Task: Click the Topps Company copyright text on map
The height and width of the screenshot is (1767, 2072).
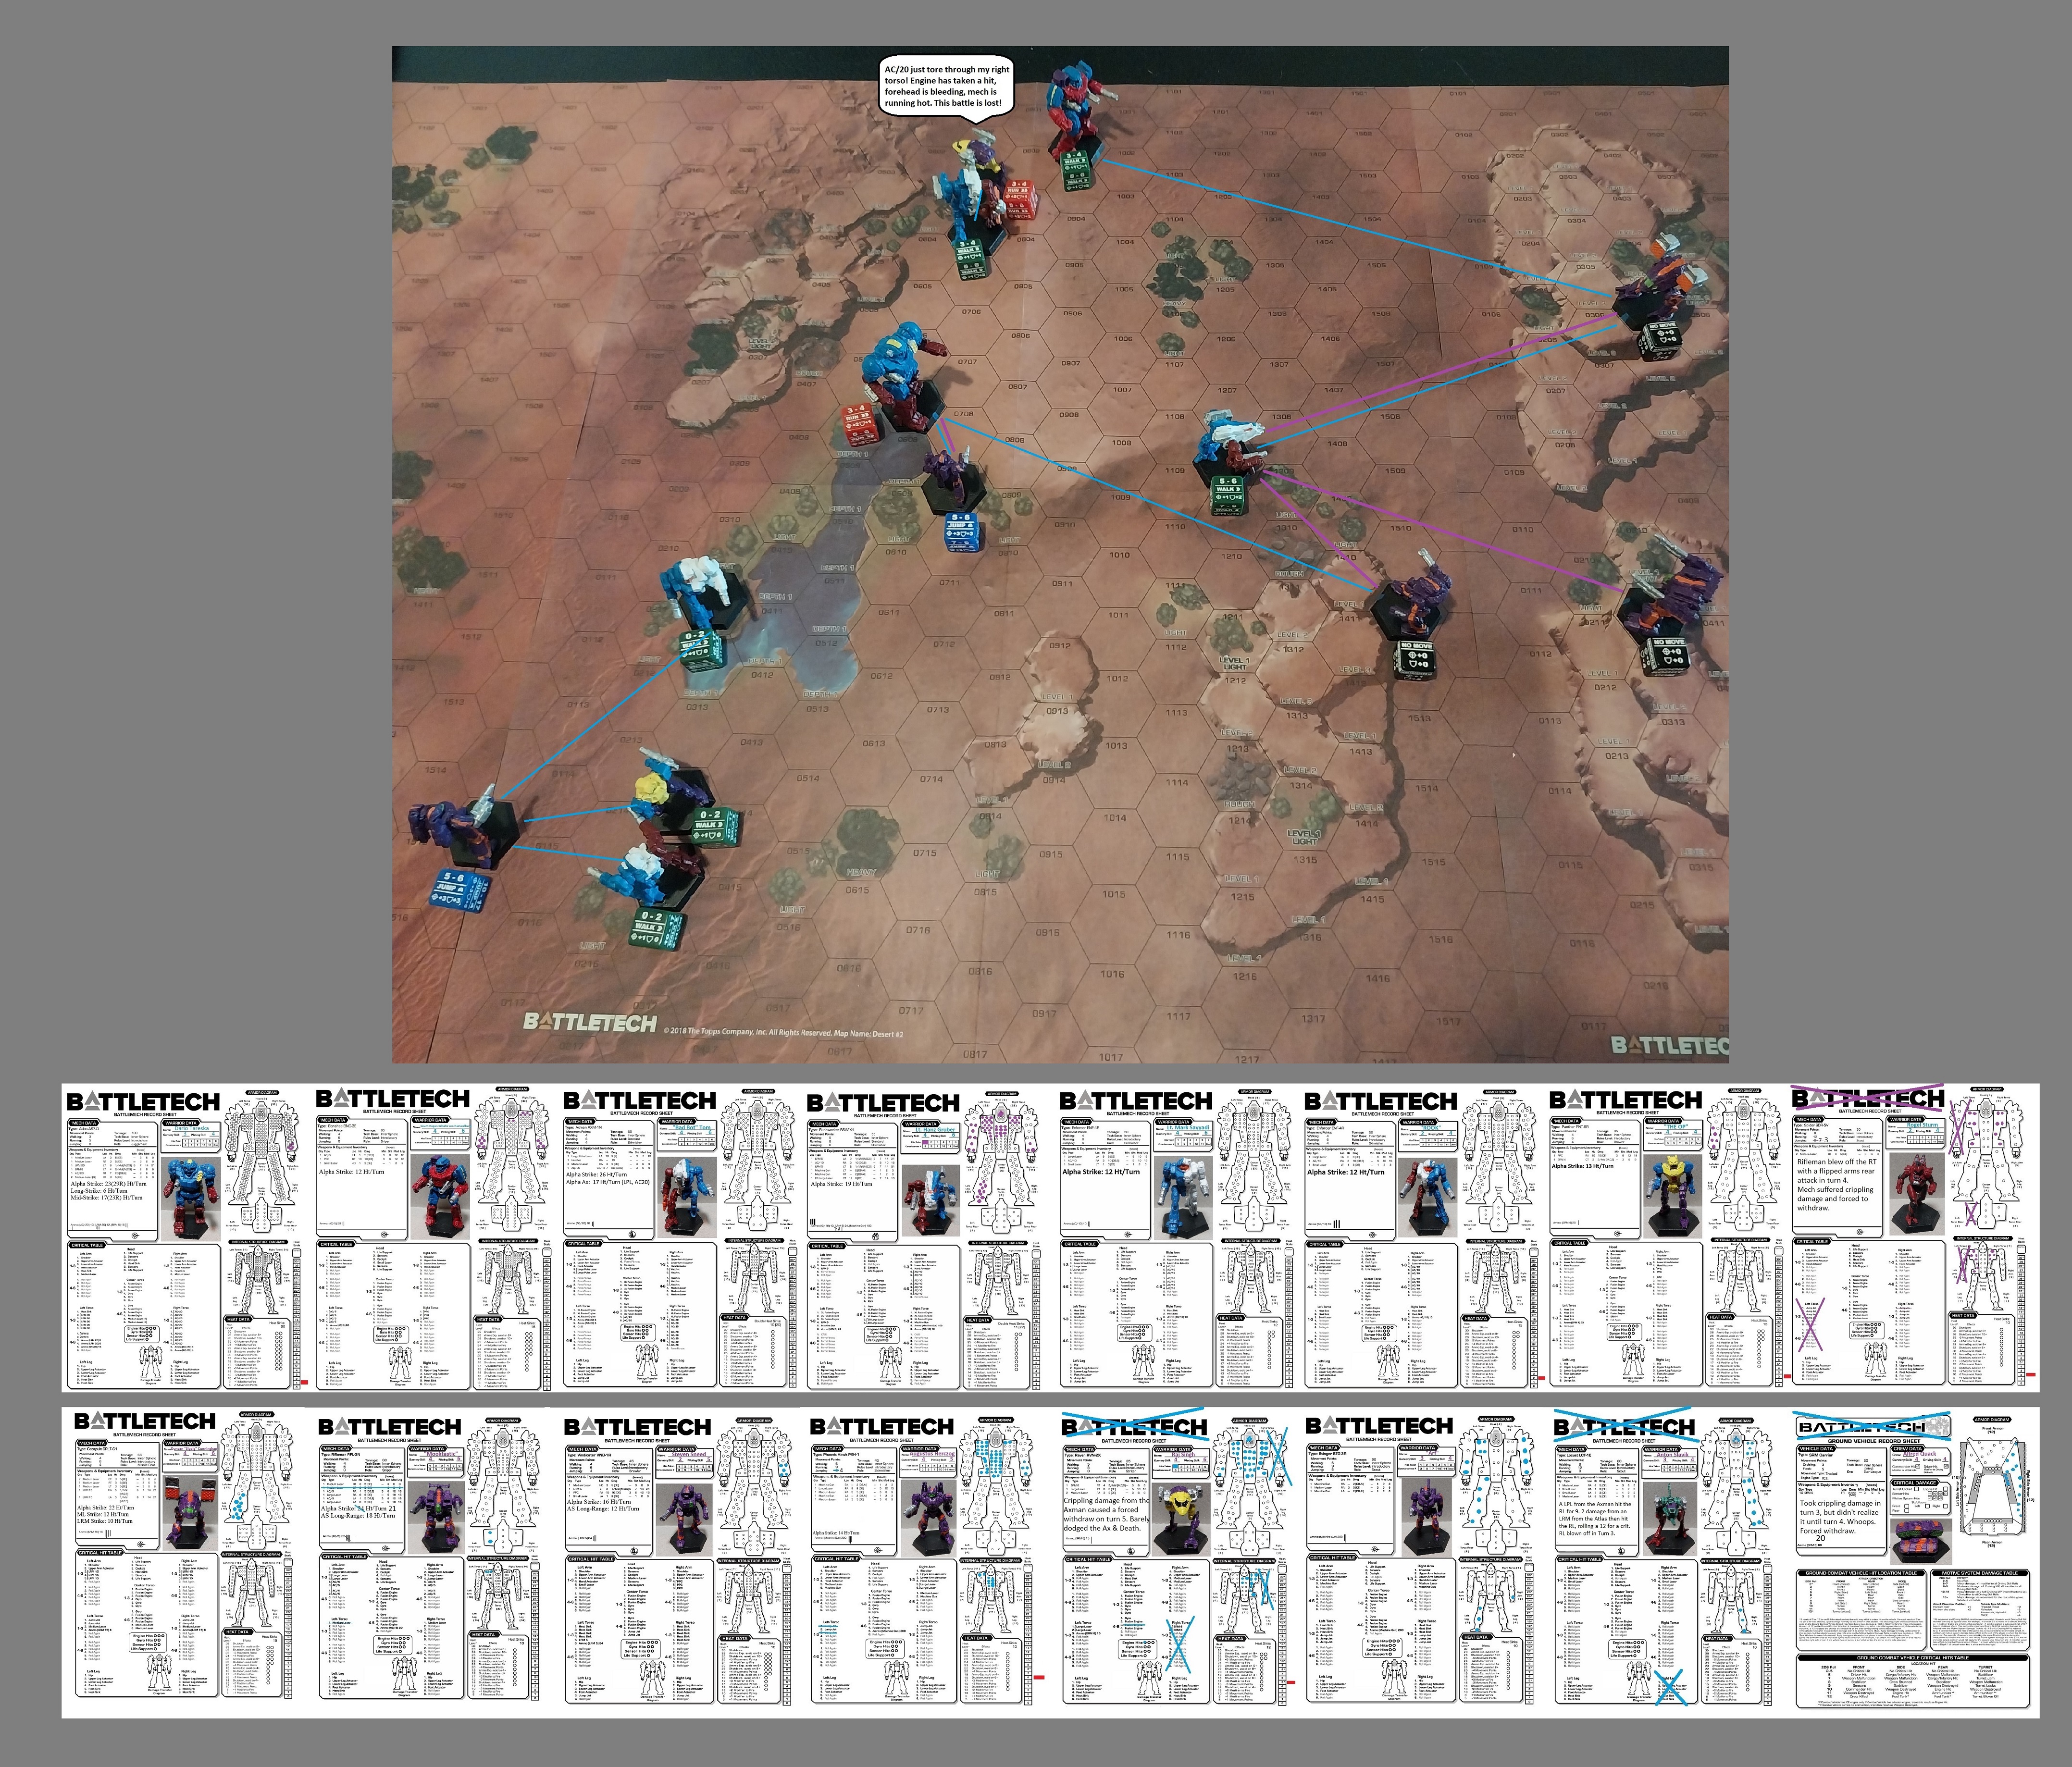Action: (783, 1033)
